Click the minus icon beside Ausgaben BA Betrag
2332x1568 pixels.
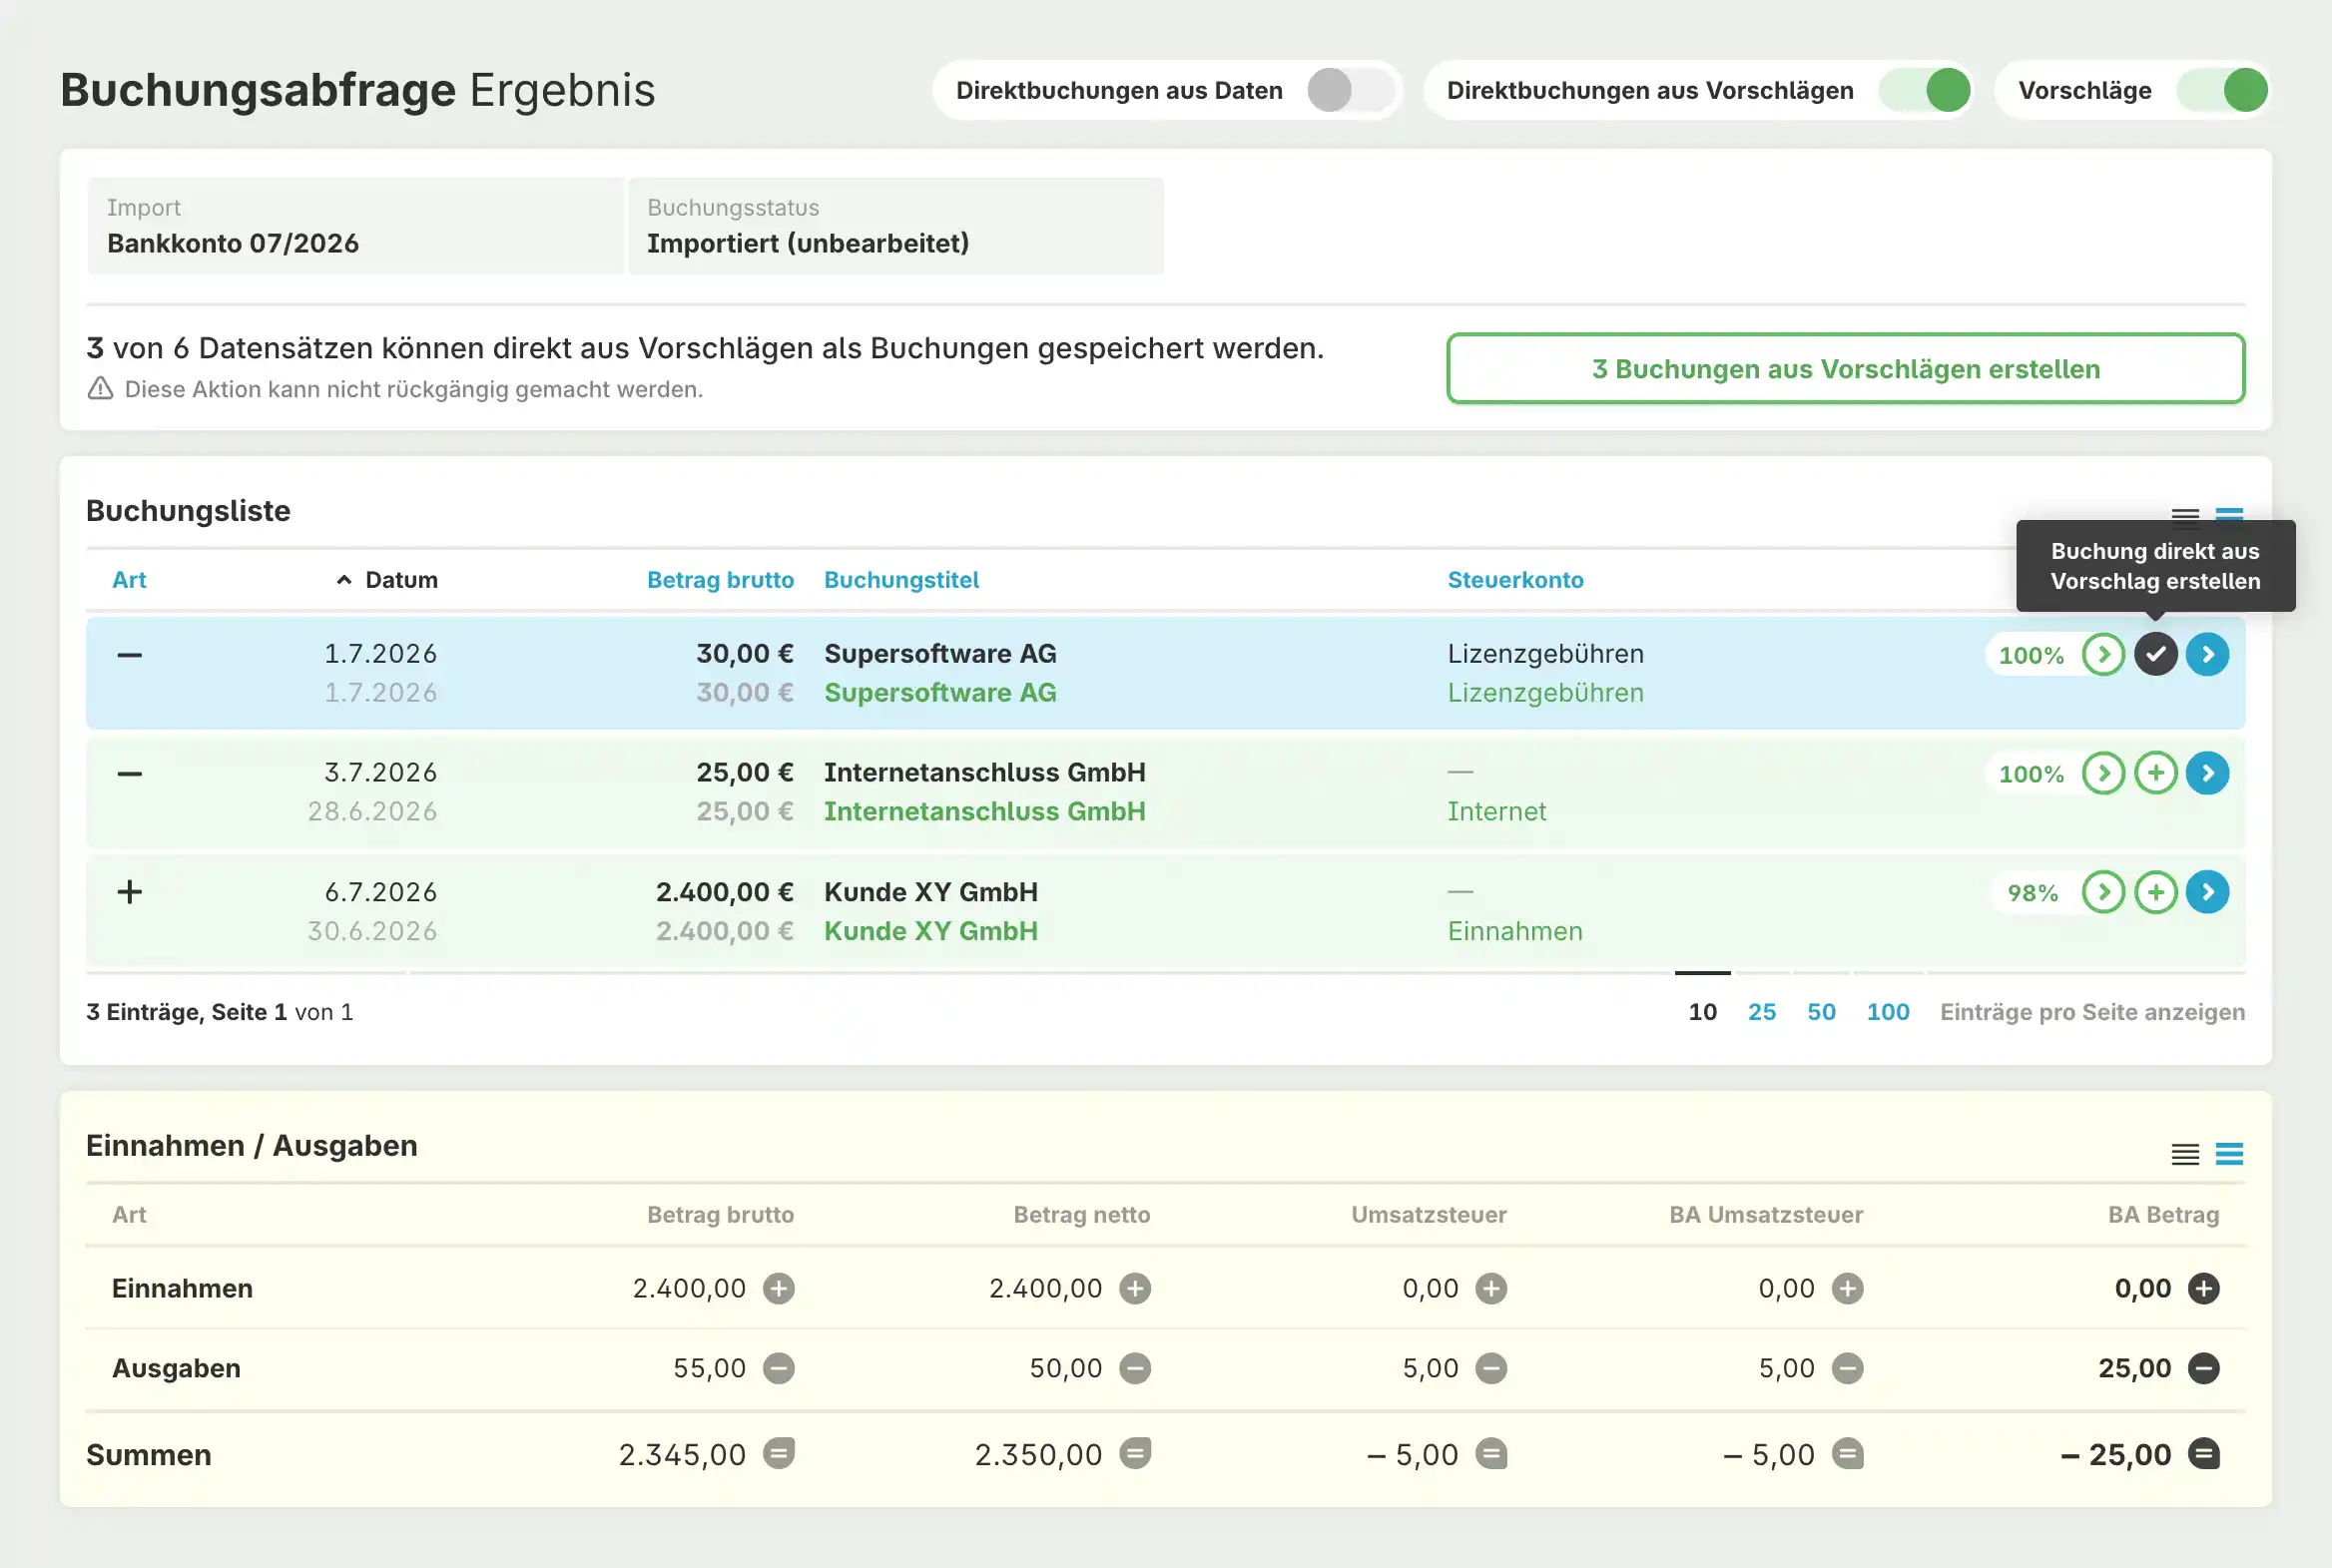pyautogui.click(x=2203, y=1368)
